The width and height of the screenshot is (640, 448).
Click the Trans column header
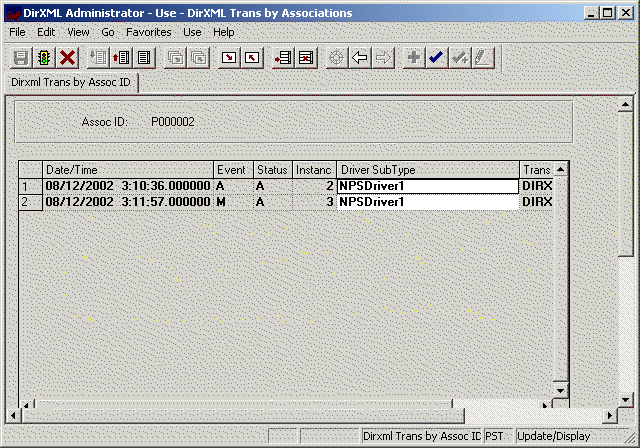click(536, 170)
